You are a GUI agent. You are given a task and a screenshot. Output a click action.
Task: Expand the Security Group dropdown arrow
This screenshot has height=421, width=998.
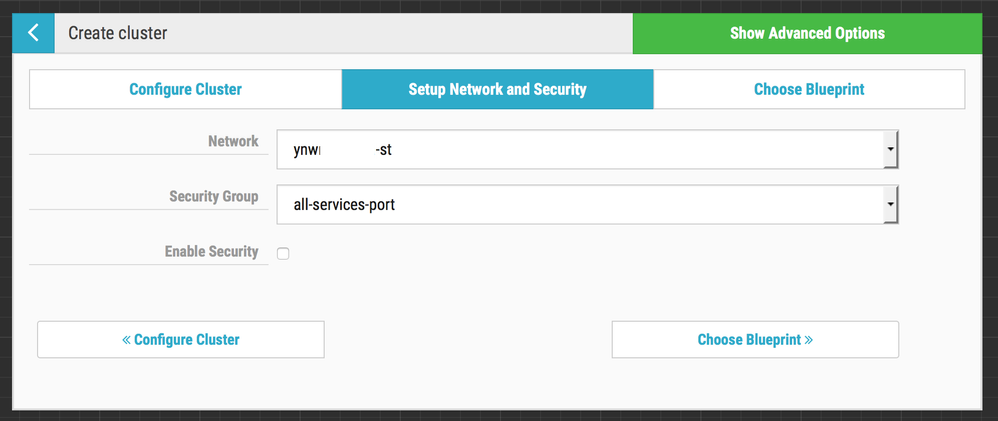(x=889, y=205)
